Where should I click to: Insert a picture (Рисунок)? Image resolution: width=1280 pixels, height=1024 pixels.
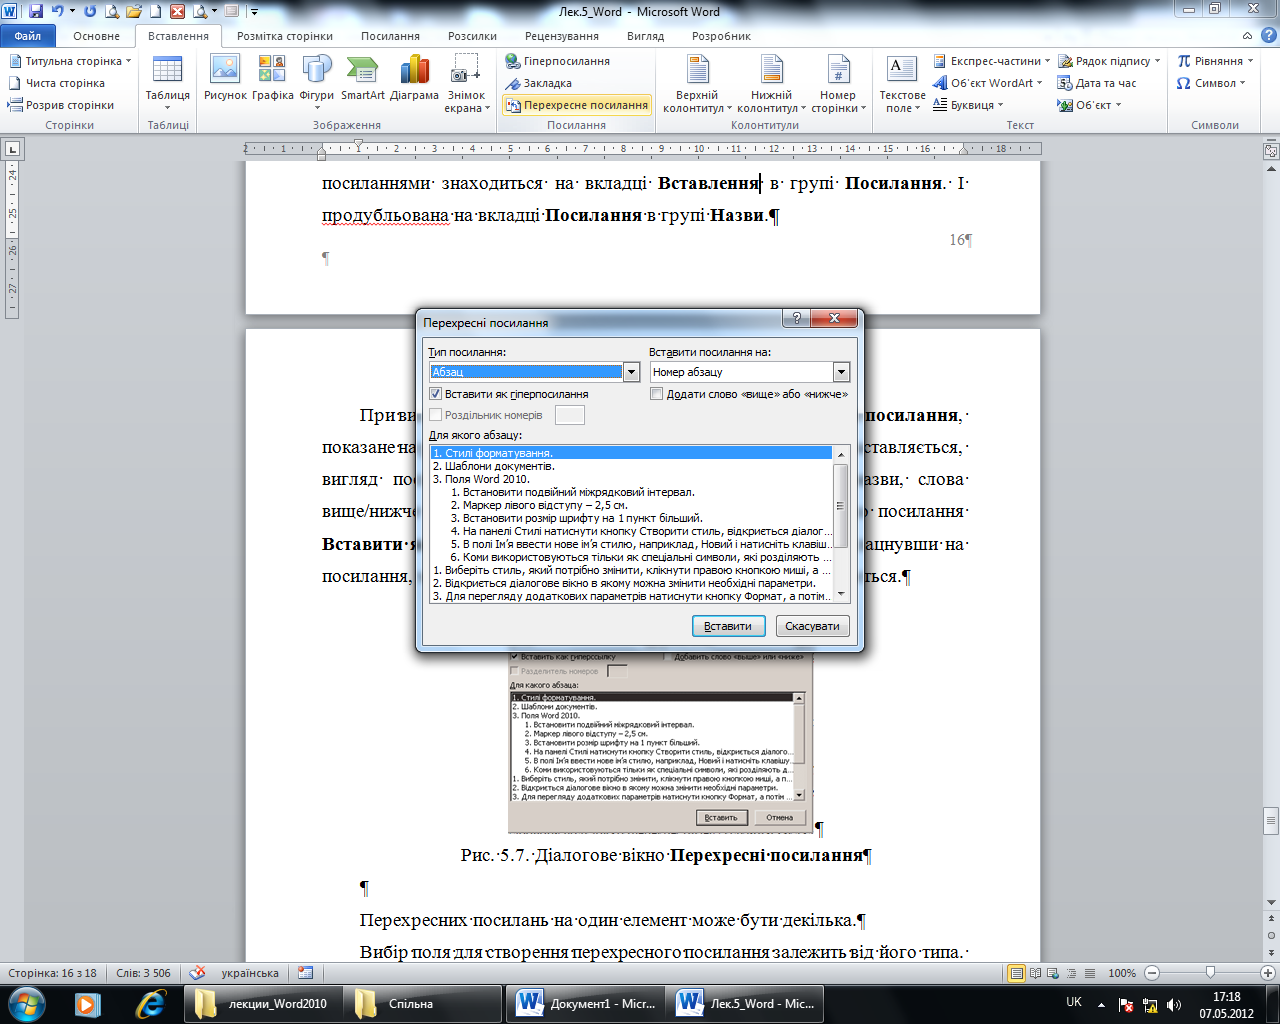[225, 79]
